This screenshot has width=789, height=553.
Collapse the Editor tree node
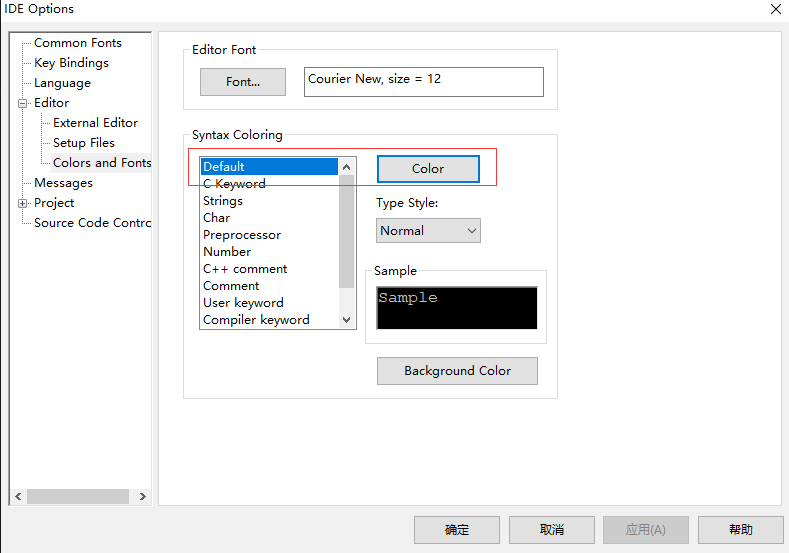(23, 103)
